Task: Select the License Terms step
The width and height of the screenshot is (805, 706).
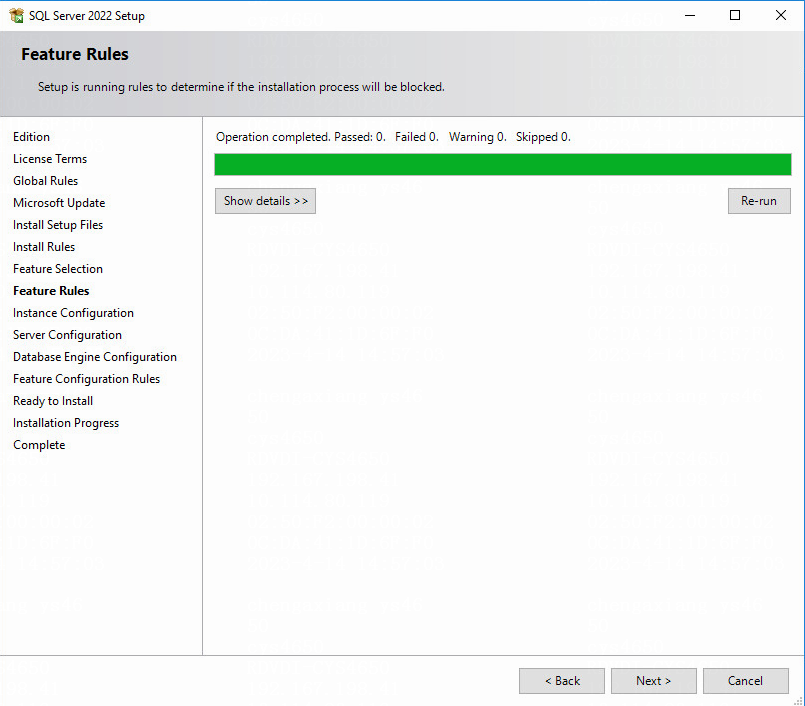Action: pos(50,159)
